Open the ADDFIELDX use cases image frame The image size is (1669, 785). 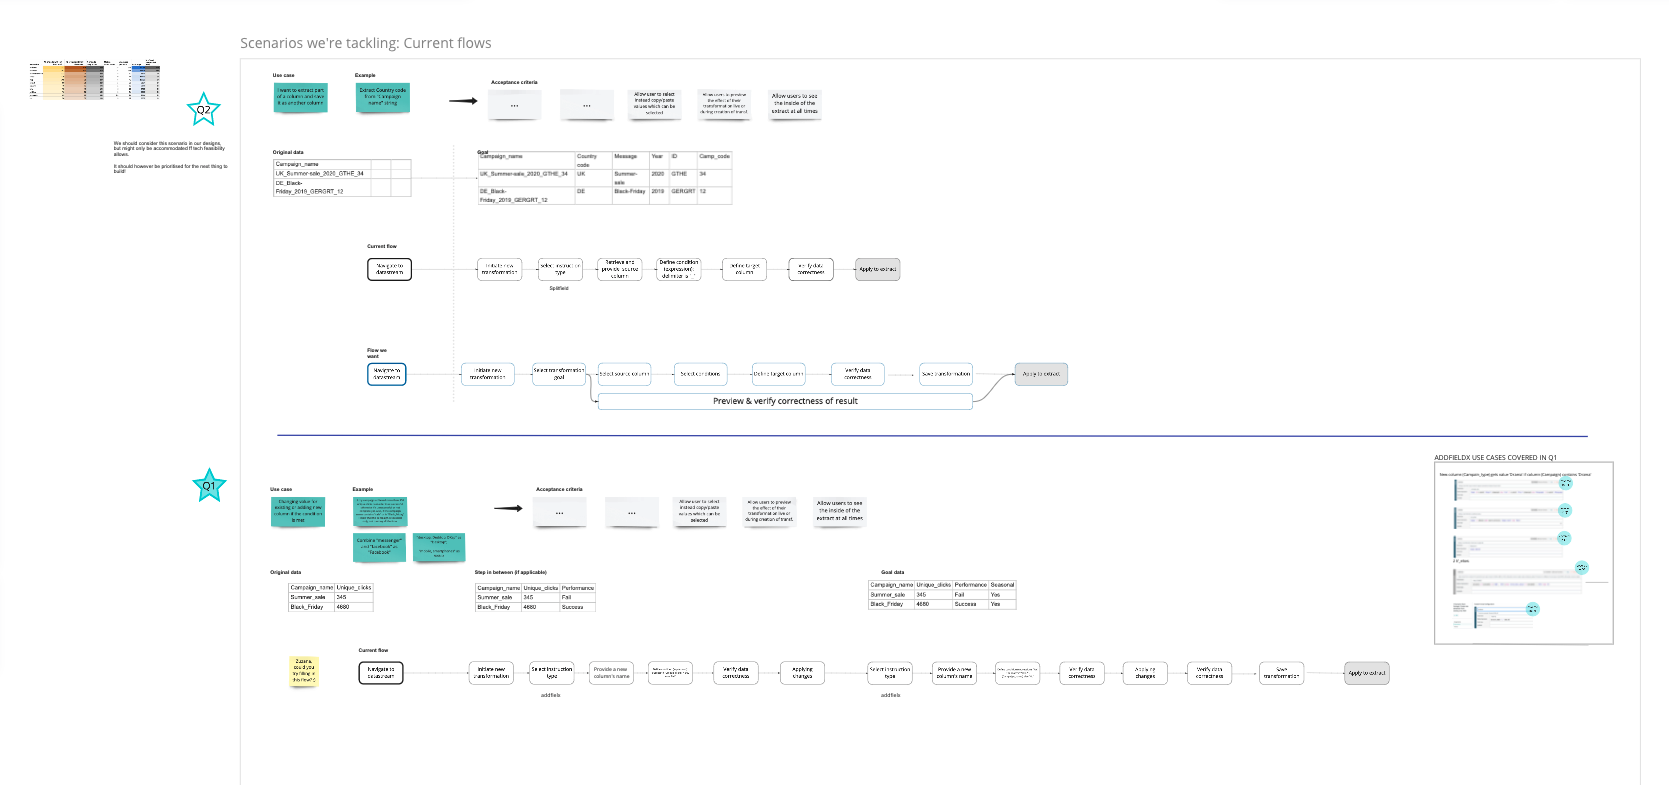tap(1523, 552)
